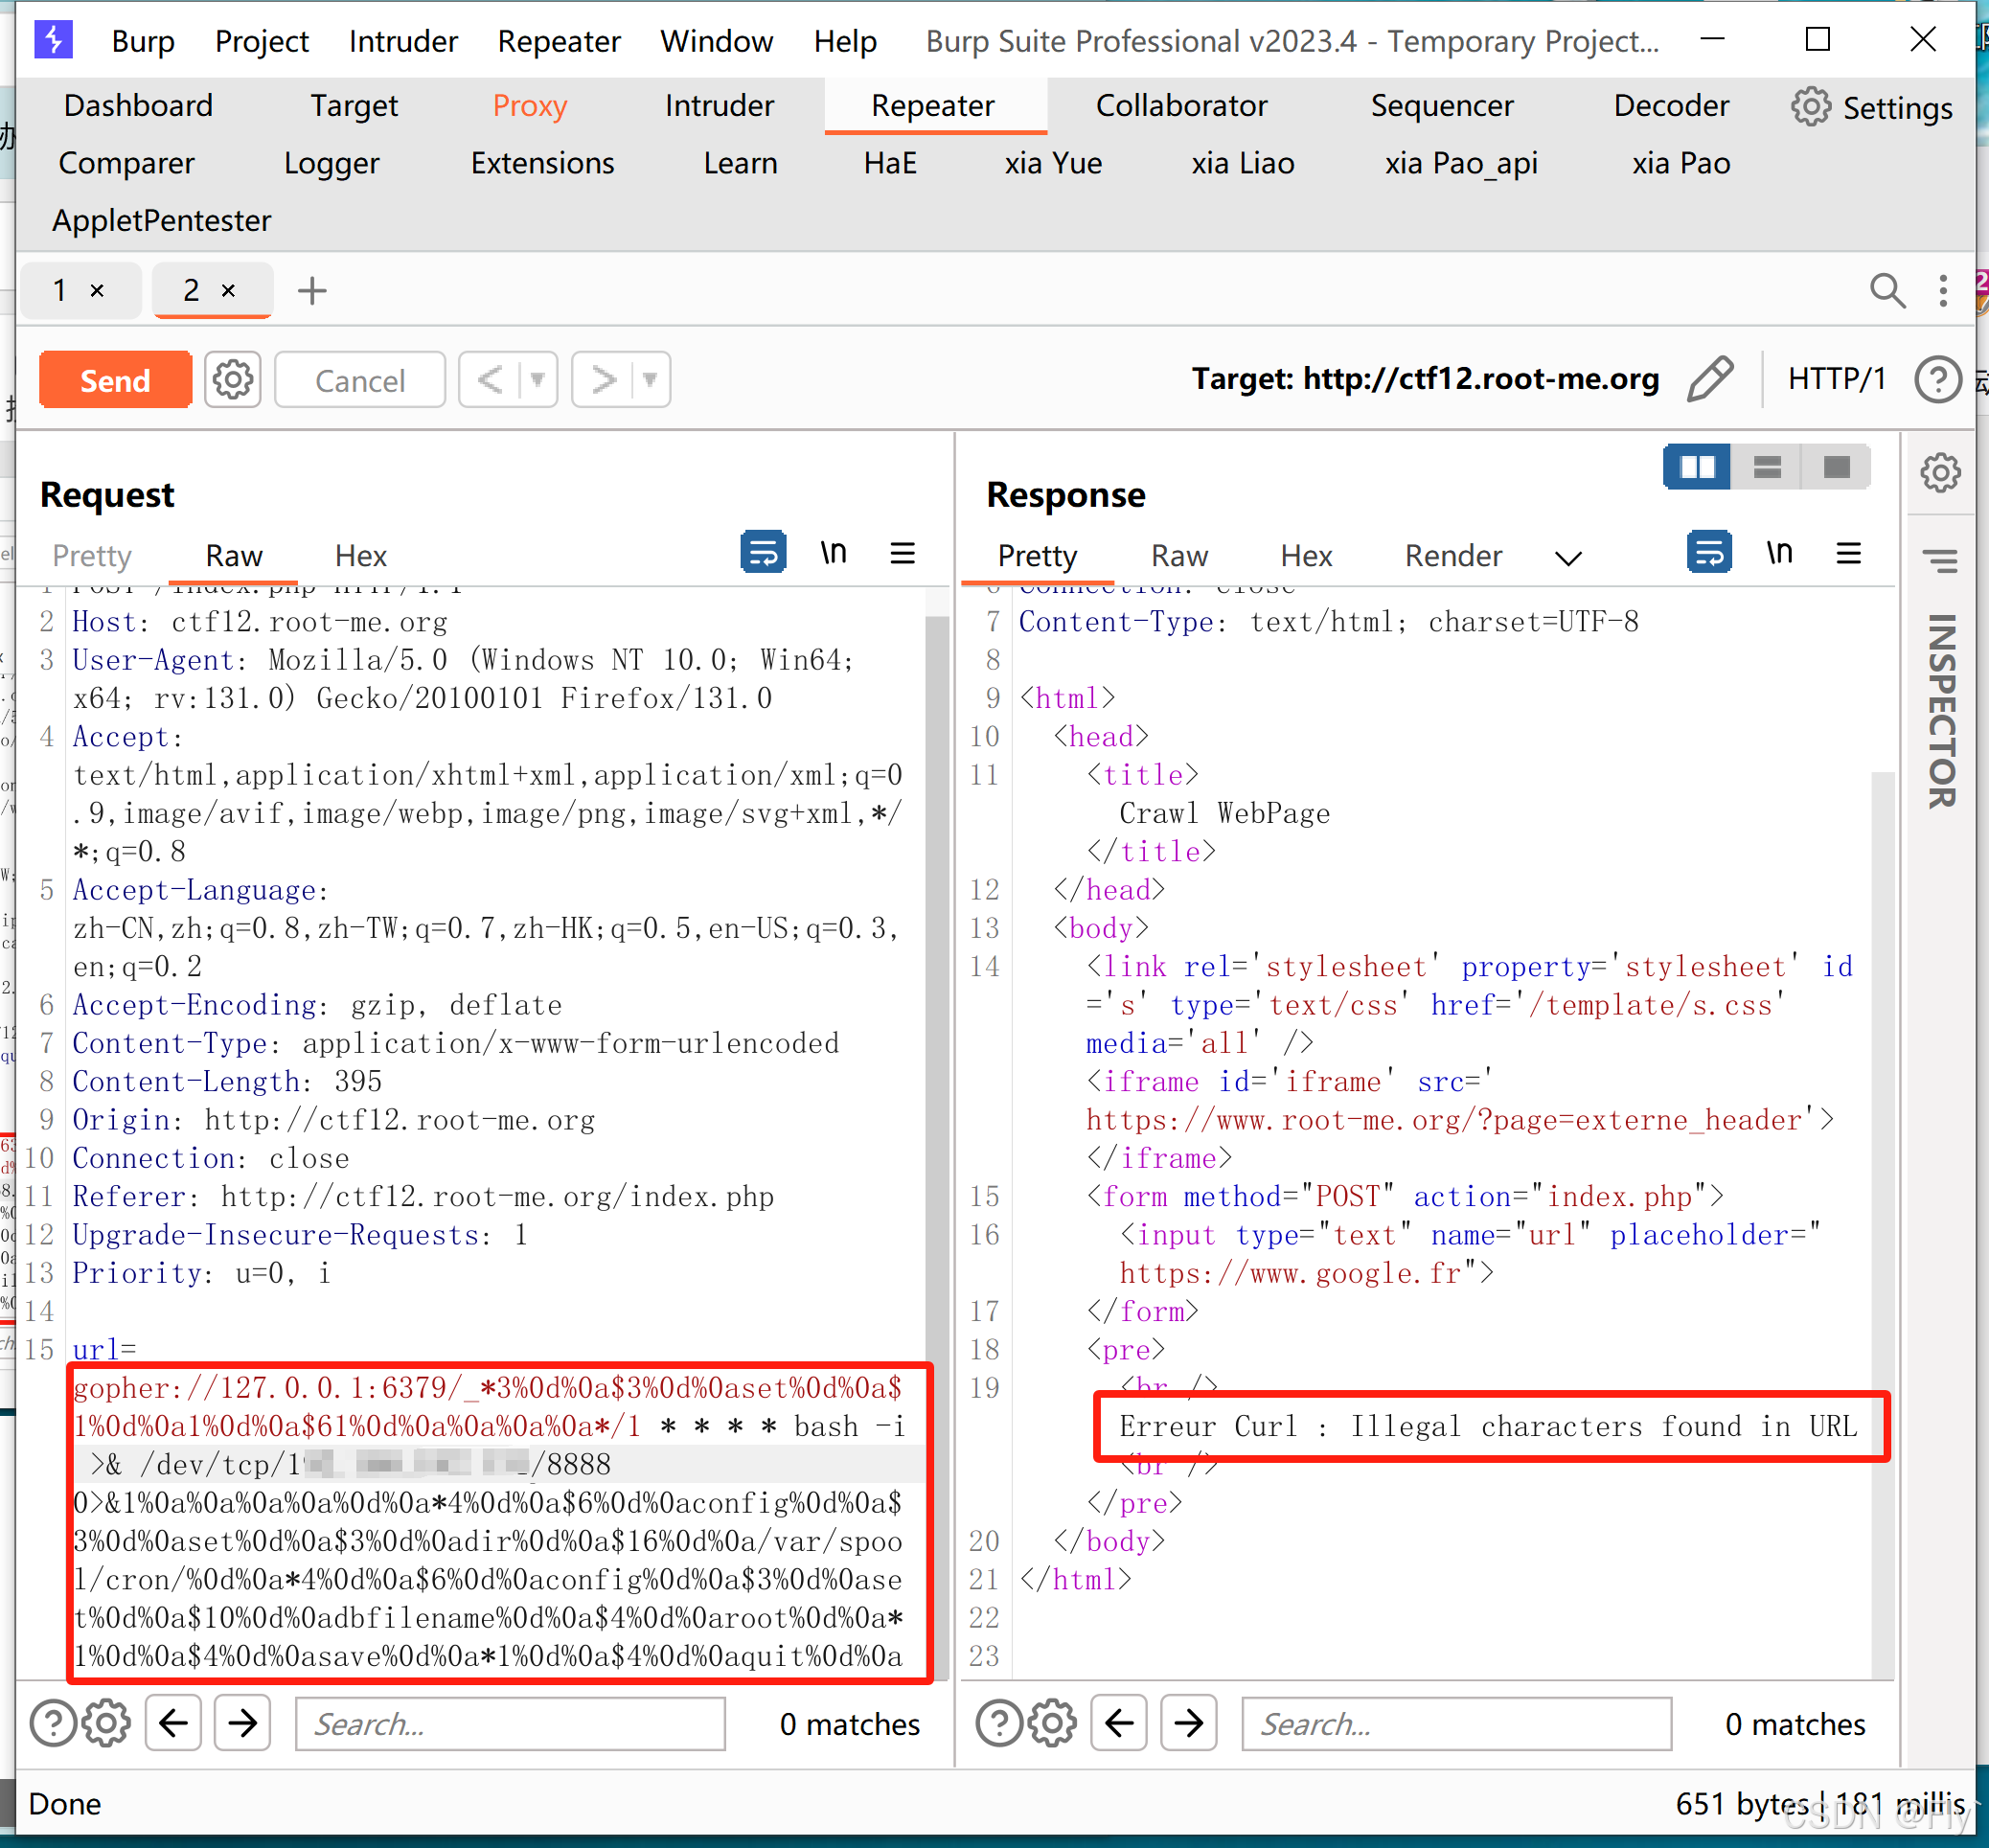Image resolution: width=1989 pixels, height=1848 pixels.
Task: Click the Burp Suite lightning logo icon
Action: click(53, 40)
